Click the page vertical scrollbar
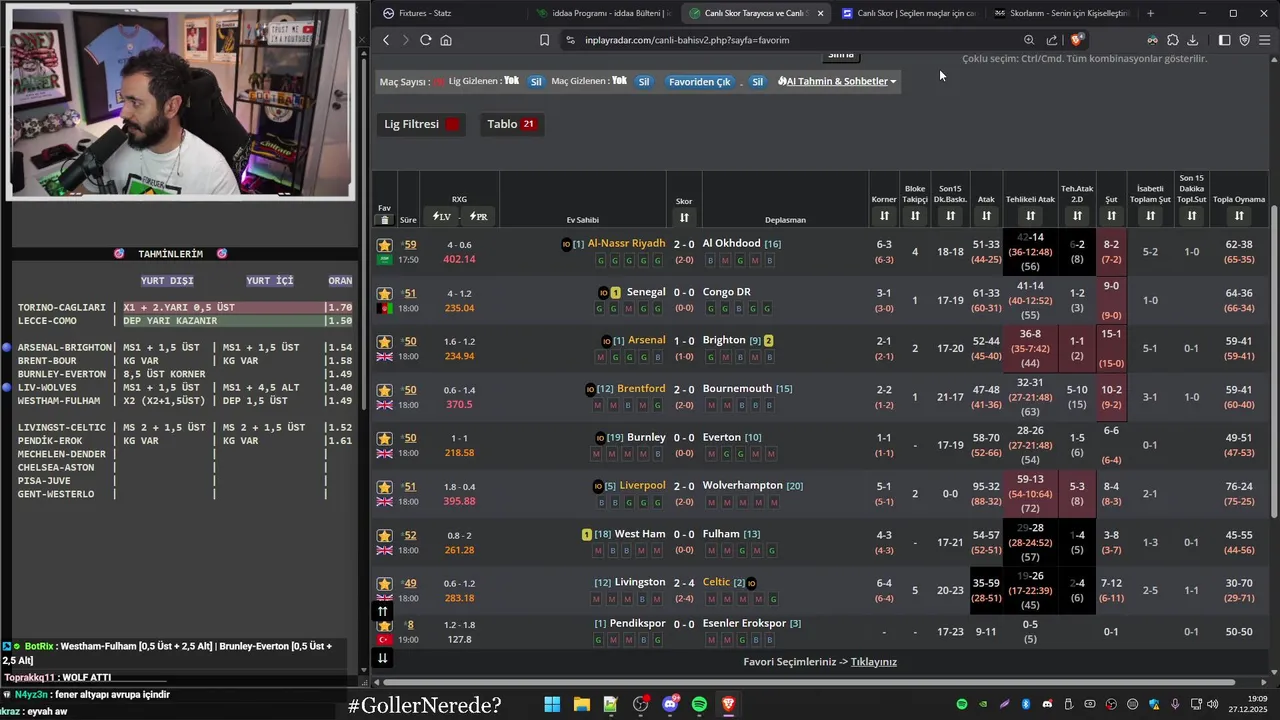This screenshot has height=720, width=1280. tap(1274, 360)
